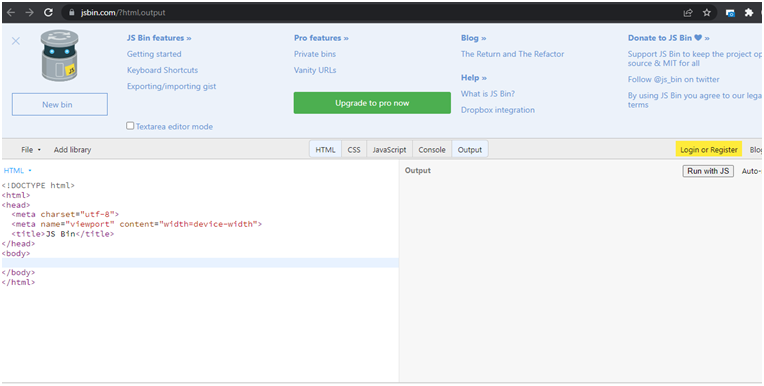Open Follow @js_bin on twitter link
This screenshot has height=386, width=764.
click(673, 79)
